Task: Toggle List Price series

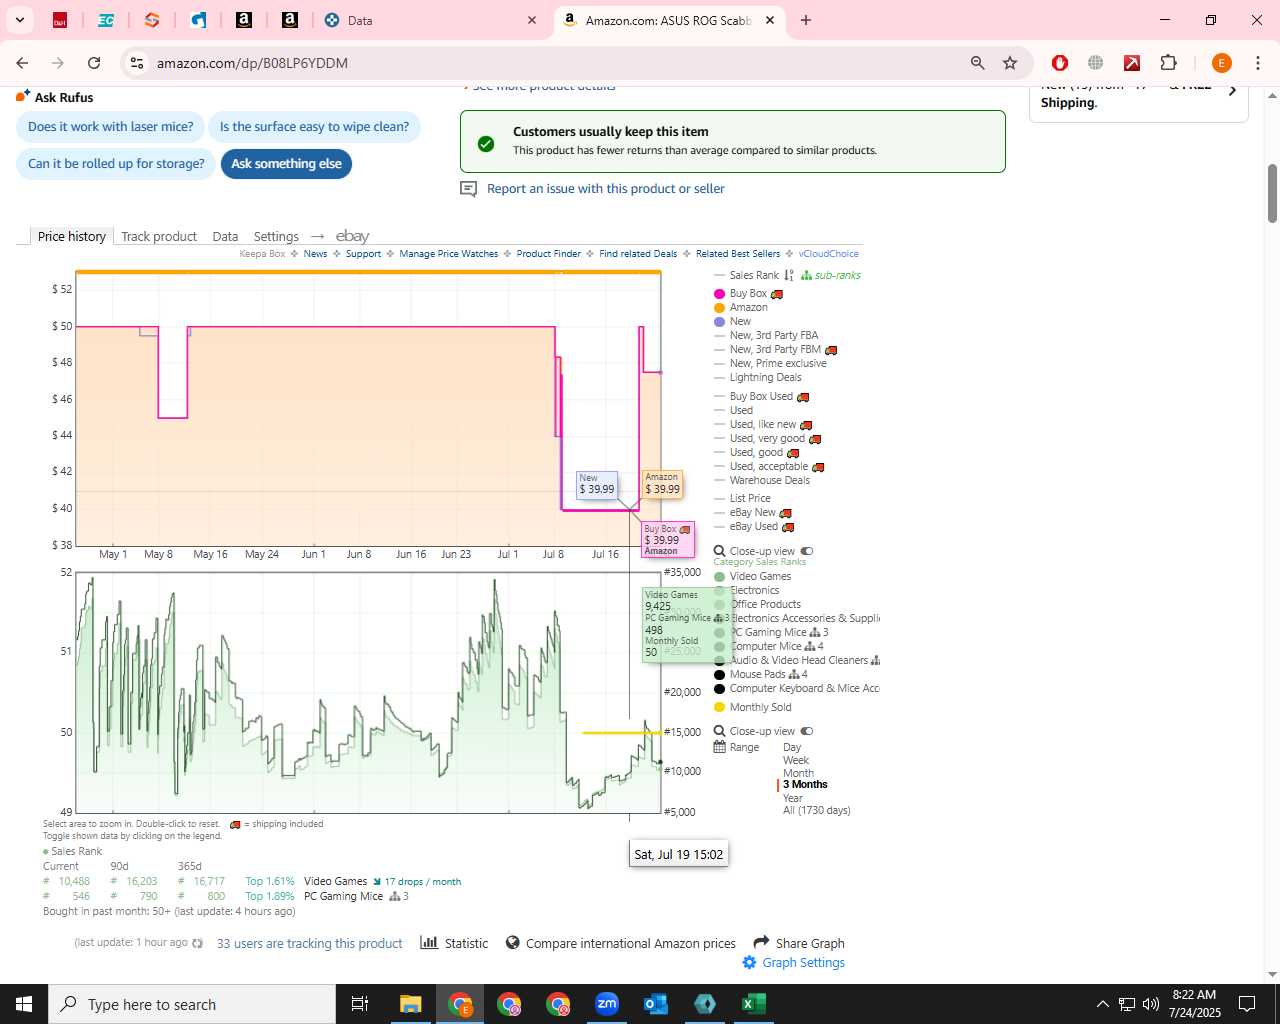Action: pos(750,499)
